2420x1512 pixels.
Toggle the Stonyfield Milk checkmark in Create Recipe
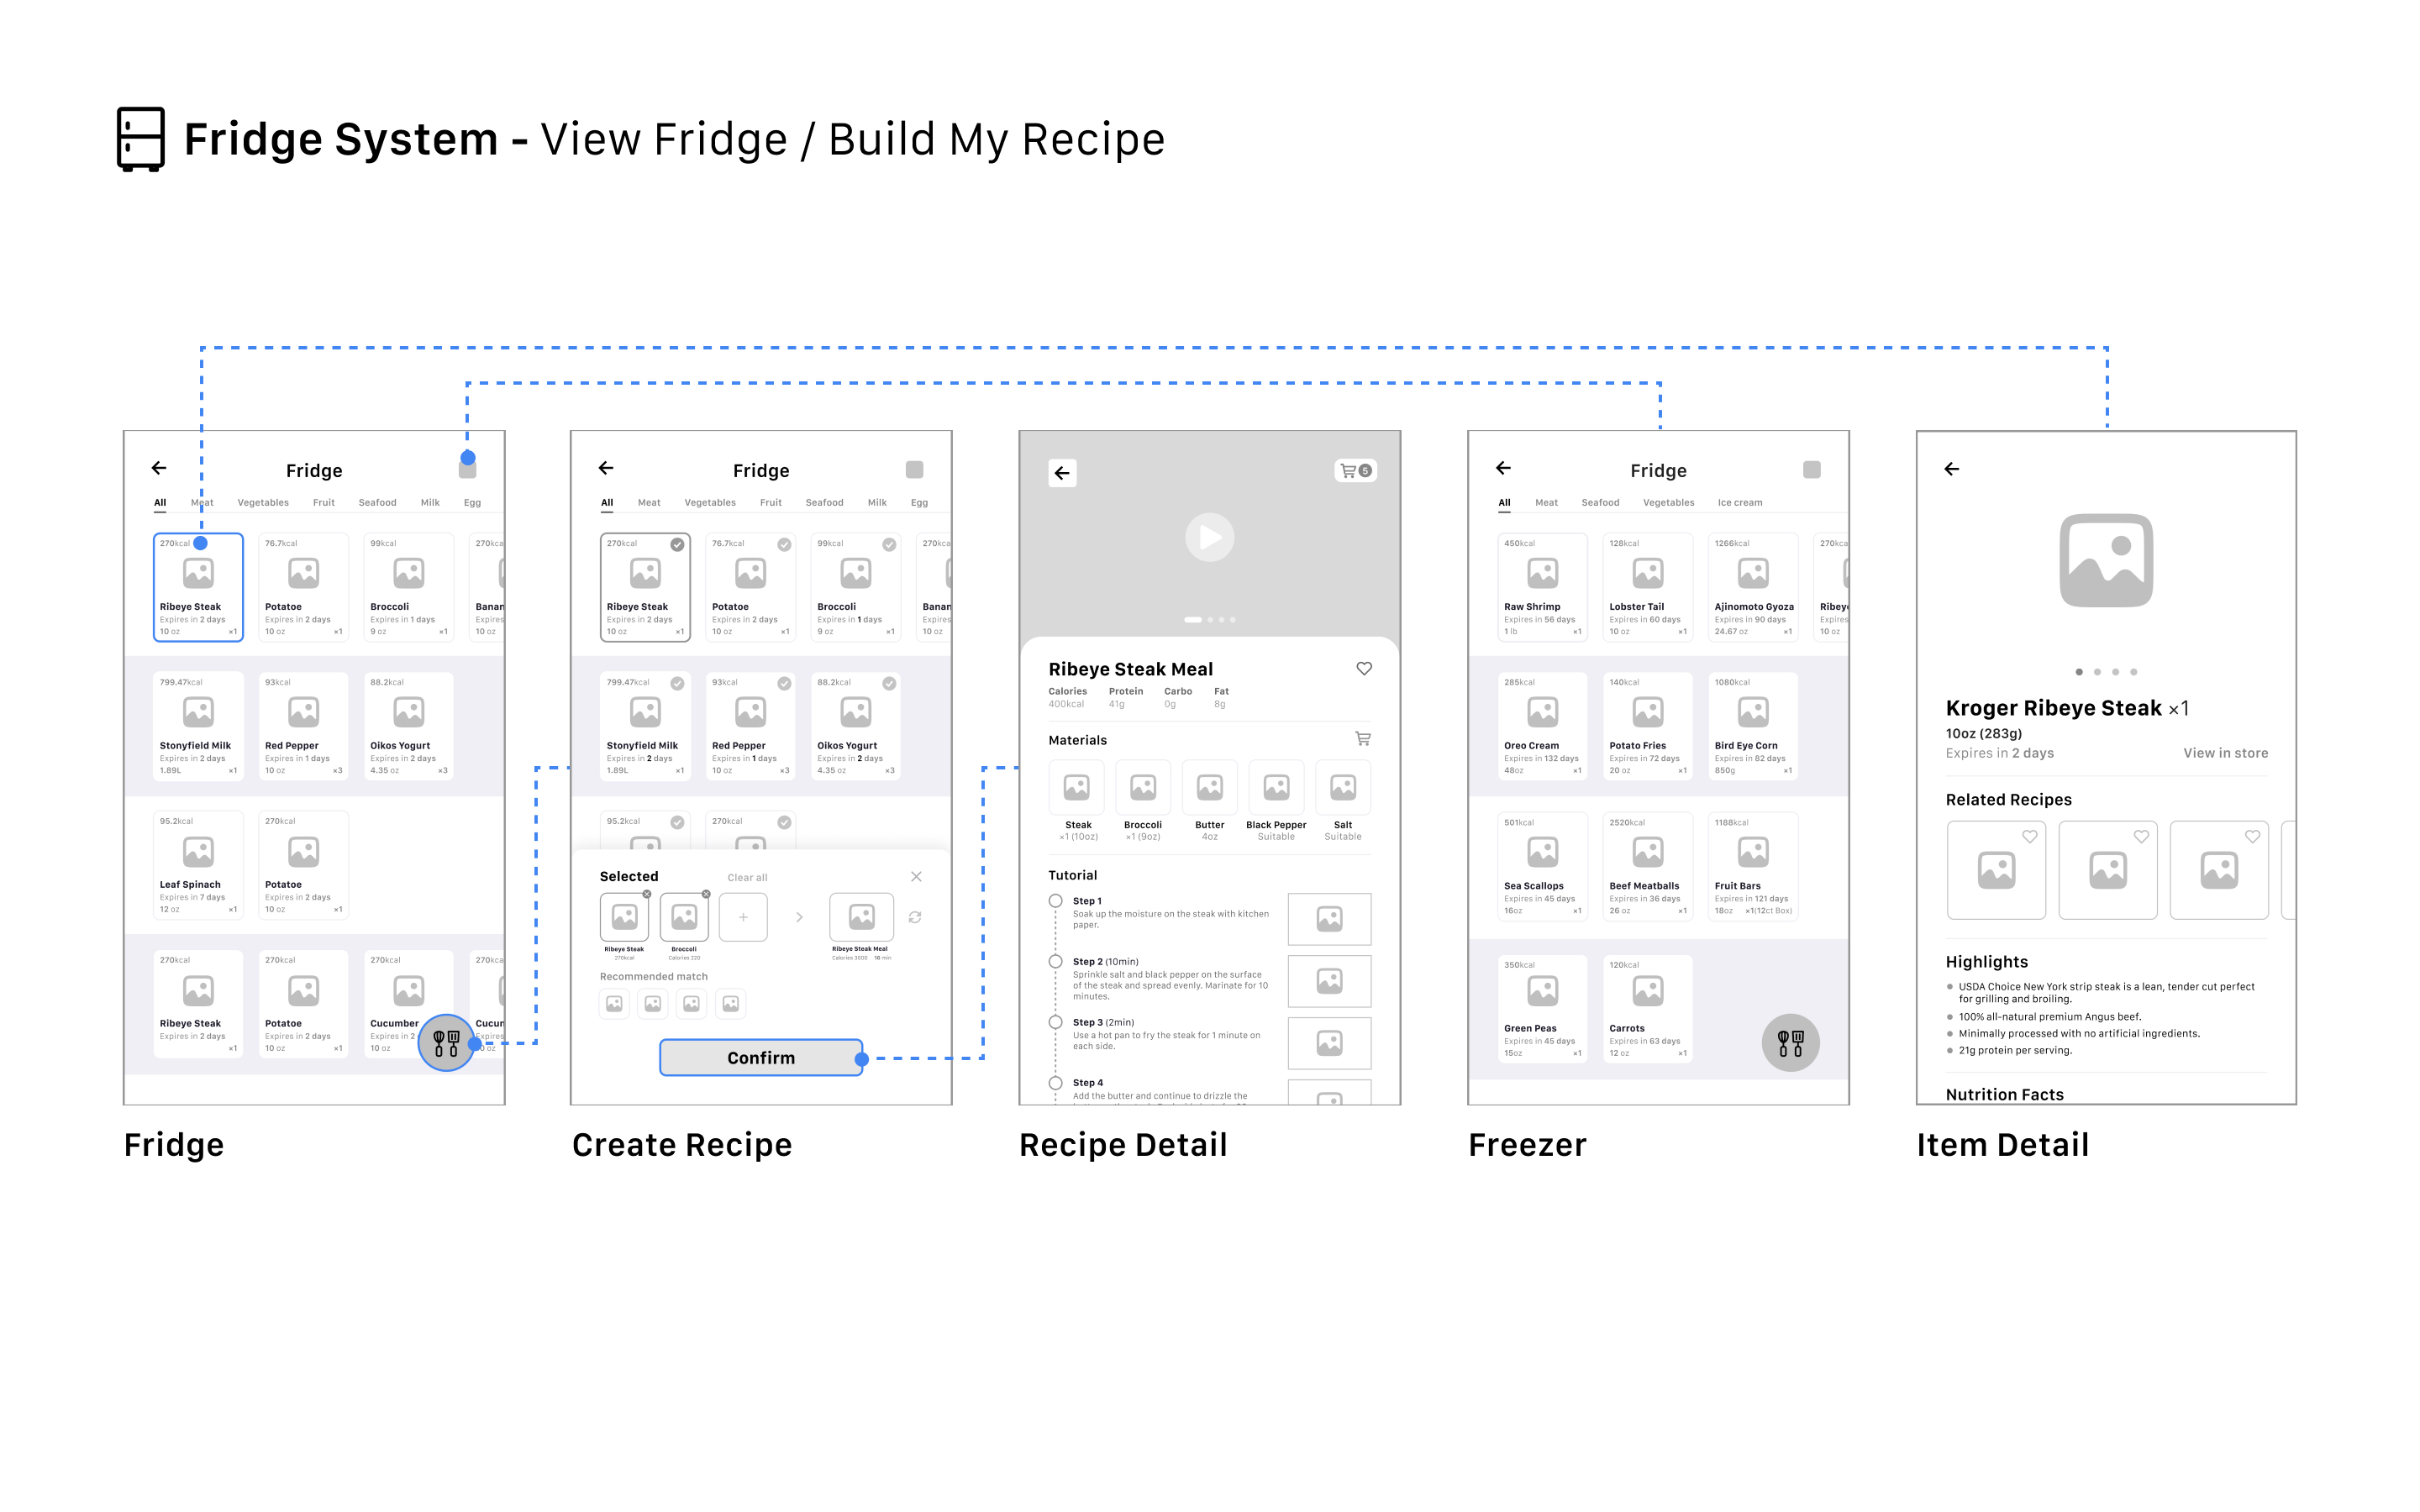677,684
